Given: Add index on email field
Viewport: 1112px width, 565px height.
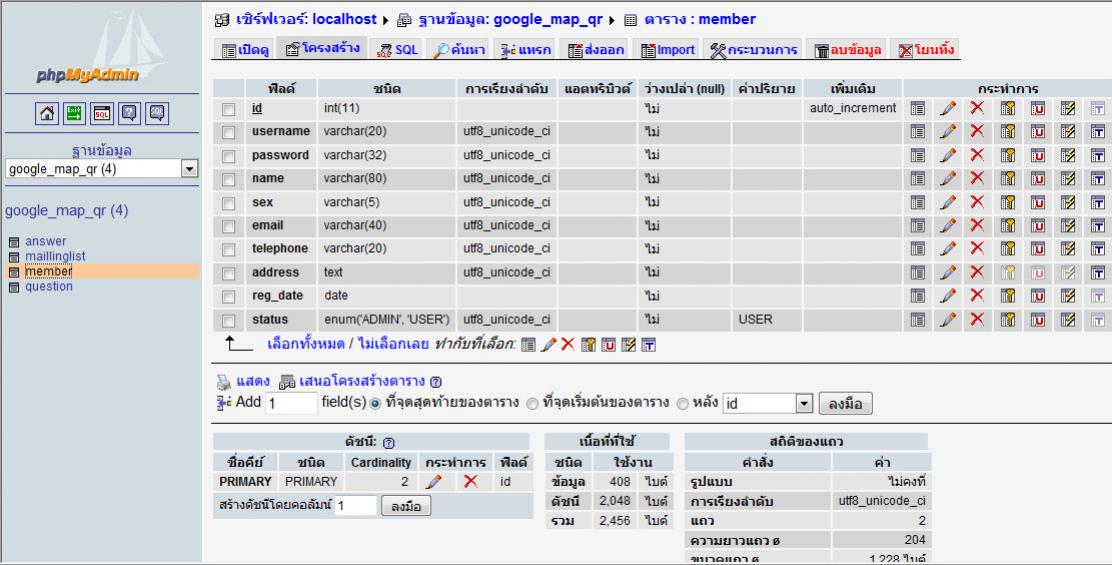Looking at the screenshot, I should coord(1068,225).
